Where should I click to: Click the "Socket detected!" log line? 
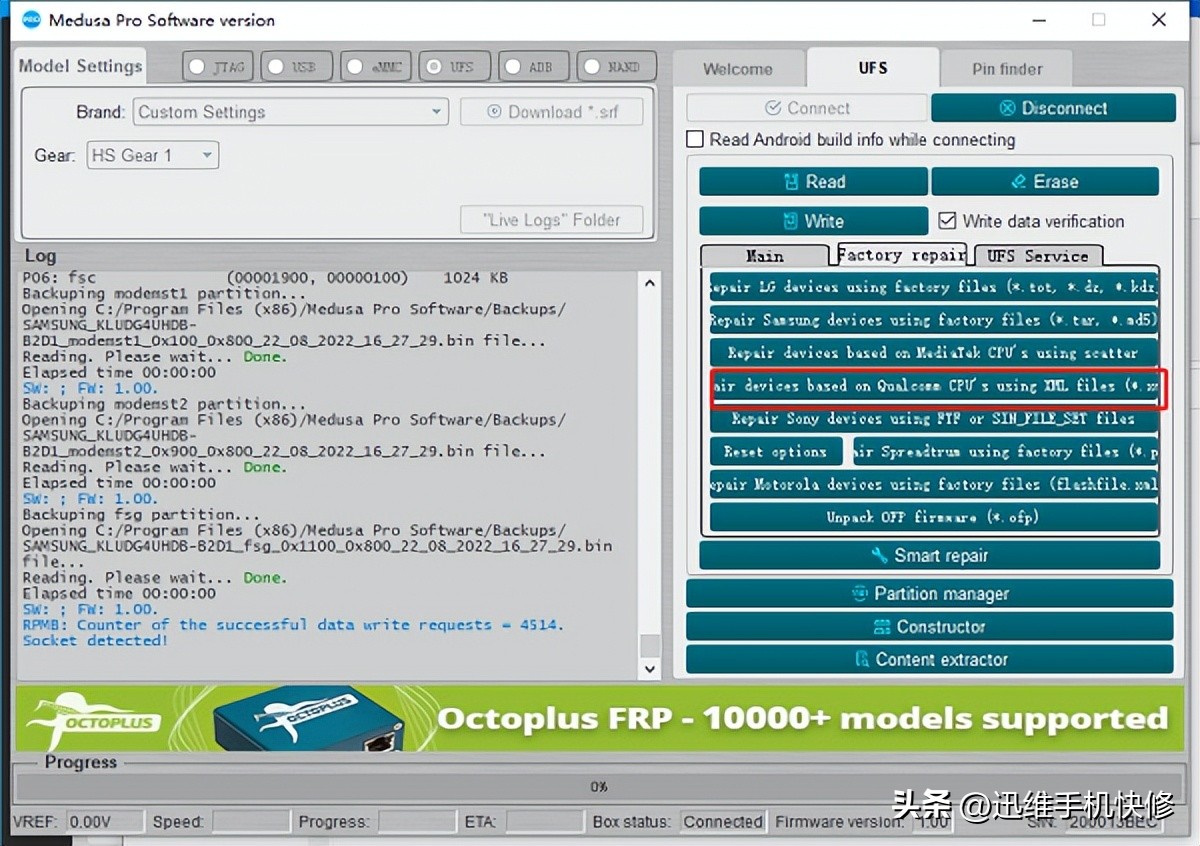pyautogui.click(x=96, y=641)
